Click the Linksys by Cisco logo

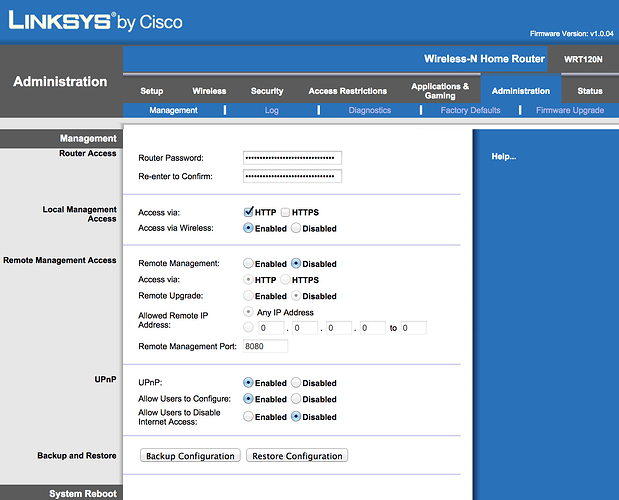pyautogui.click(x=95, y=21)
